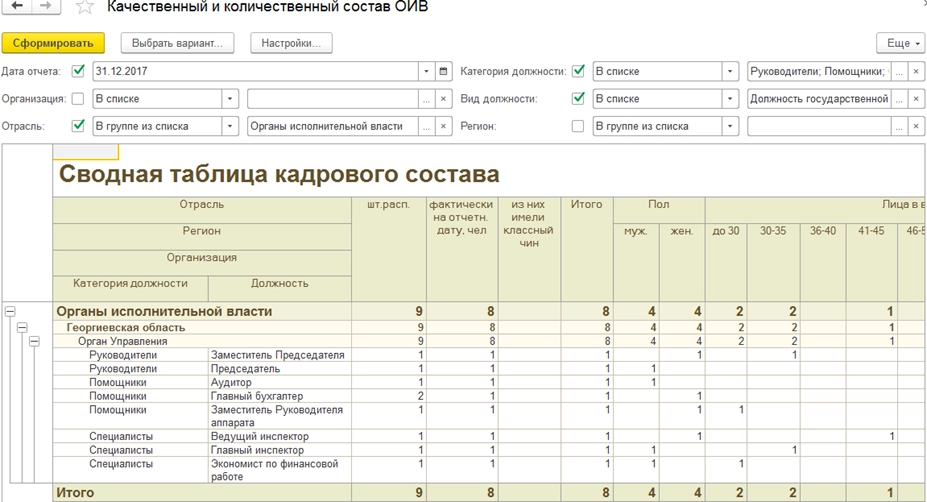The width and height of the screenshot is (927, 502).
Task: Toggle the Дата отчета checkbox
Action: pos(77,71)
